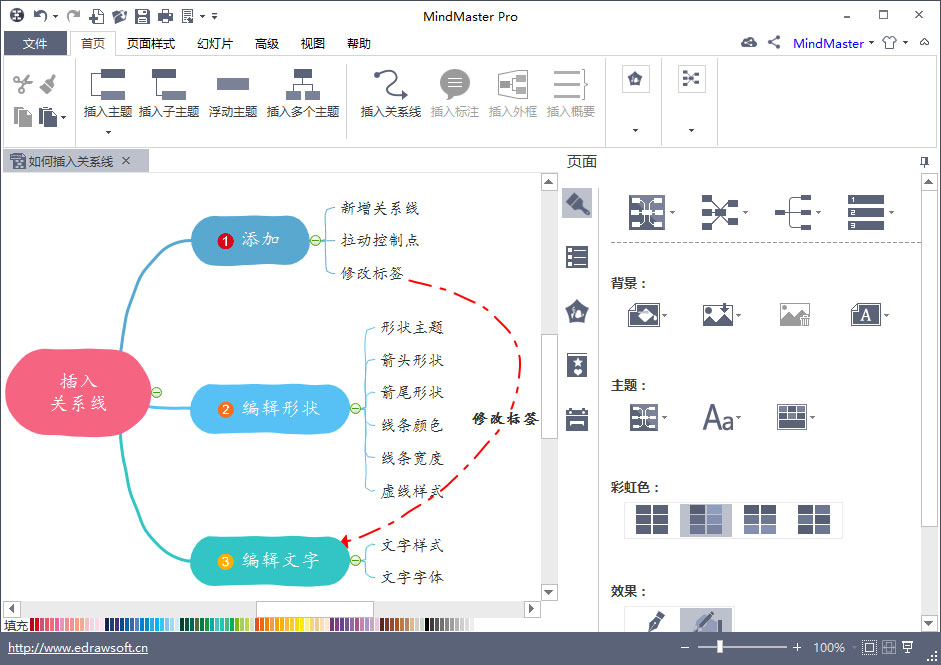The image size is (941, 665).
Task: Toggle the fit-to-window view in status bar
Action: pos(868,647)
